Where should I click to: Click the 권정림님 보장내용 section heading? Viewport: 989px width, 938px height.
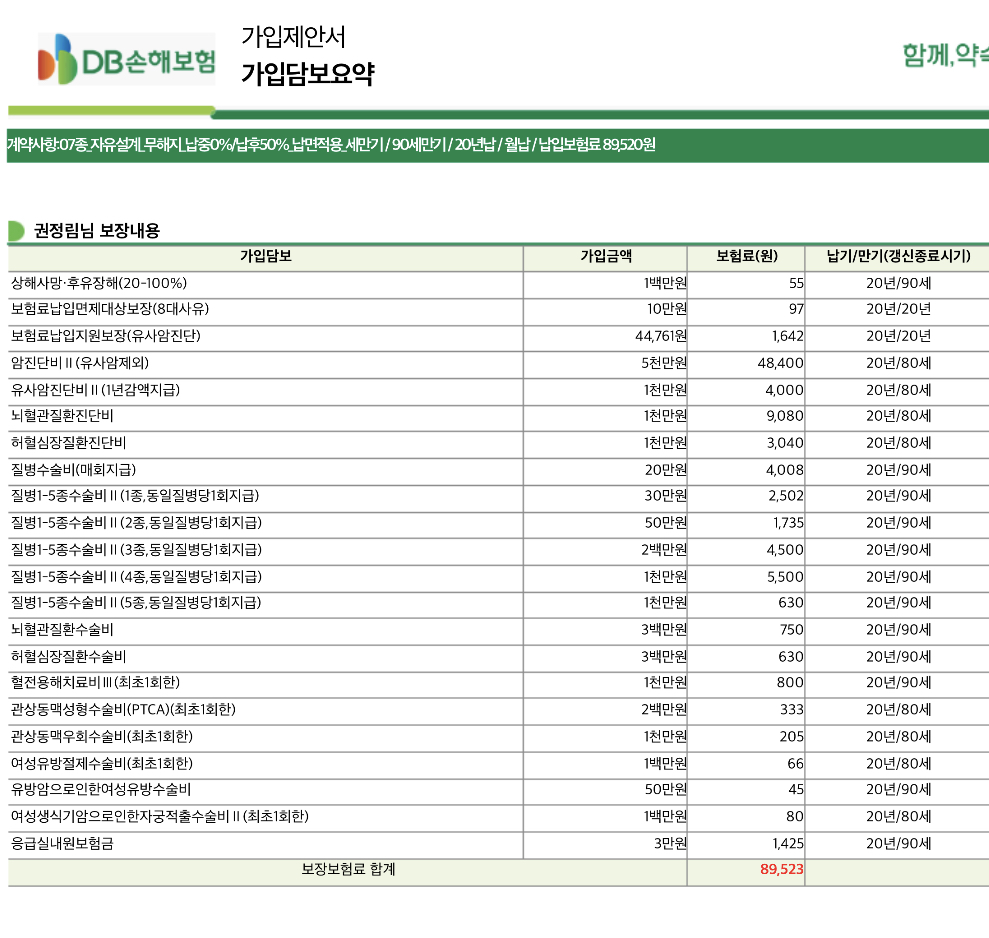[x=97, y=230]
